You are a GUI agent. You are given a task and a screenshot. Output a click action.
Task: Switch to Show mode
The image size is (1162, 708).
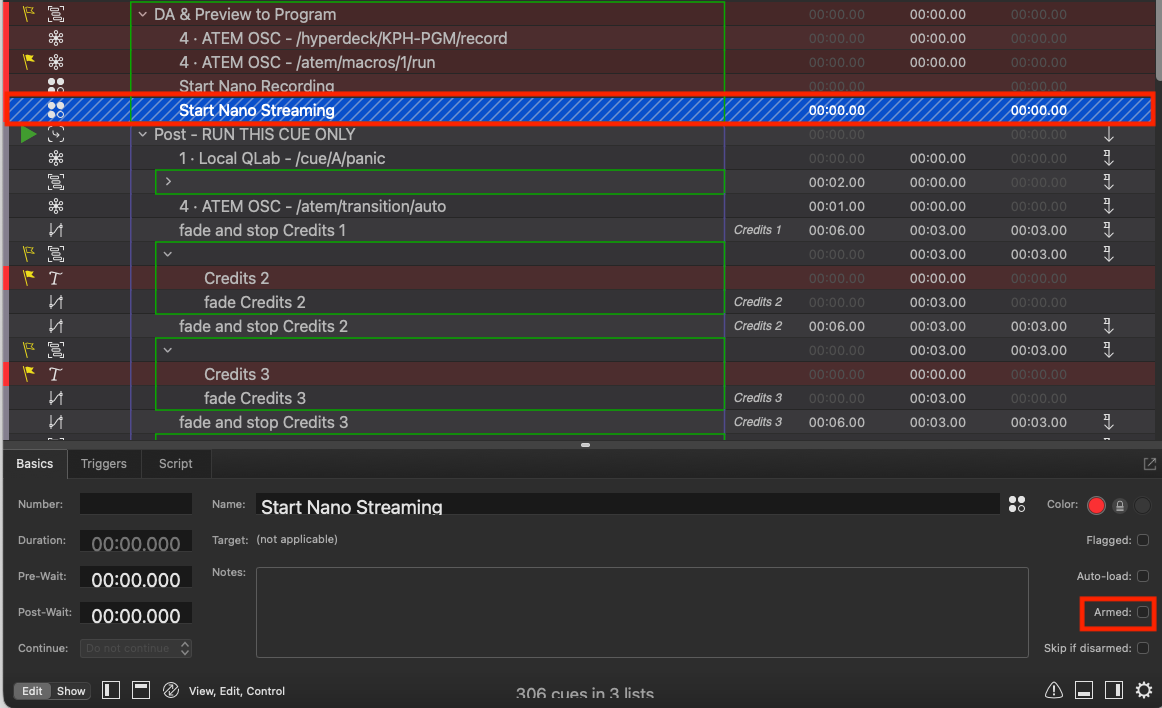(x=71, y=691)
